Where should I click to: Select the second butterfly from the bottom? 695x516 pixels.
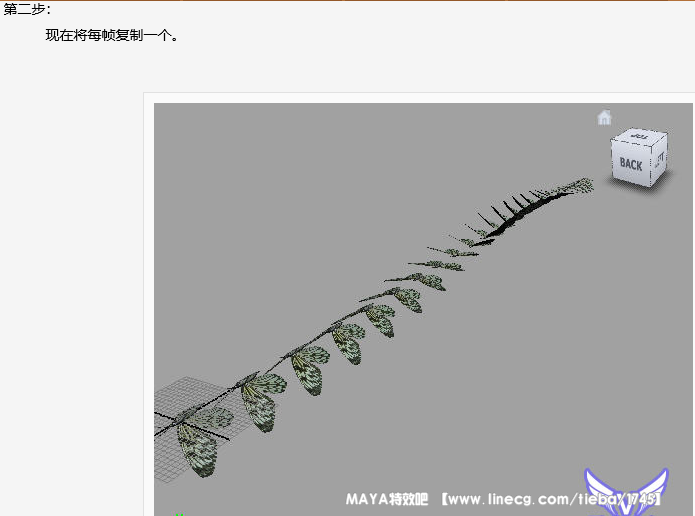262,403
